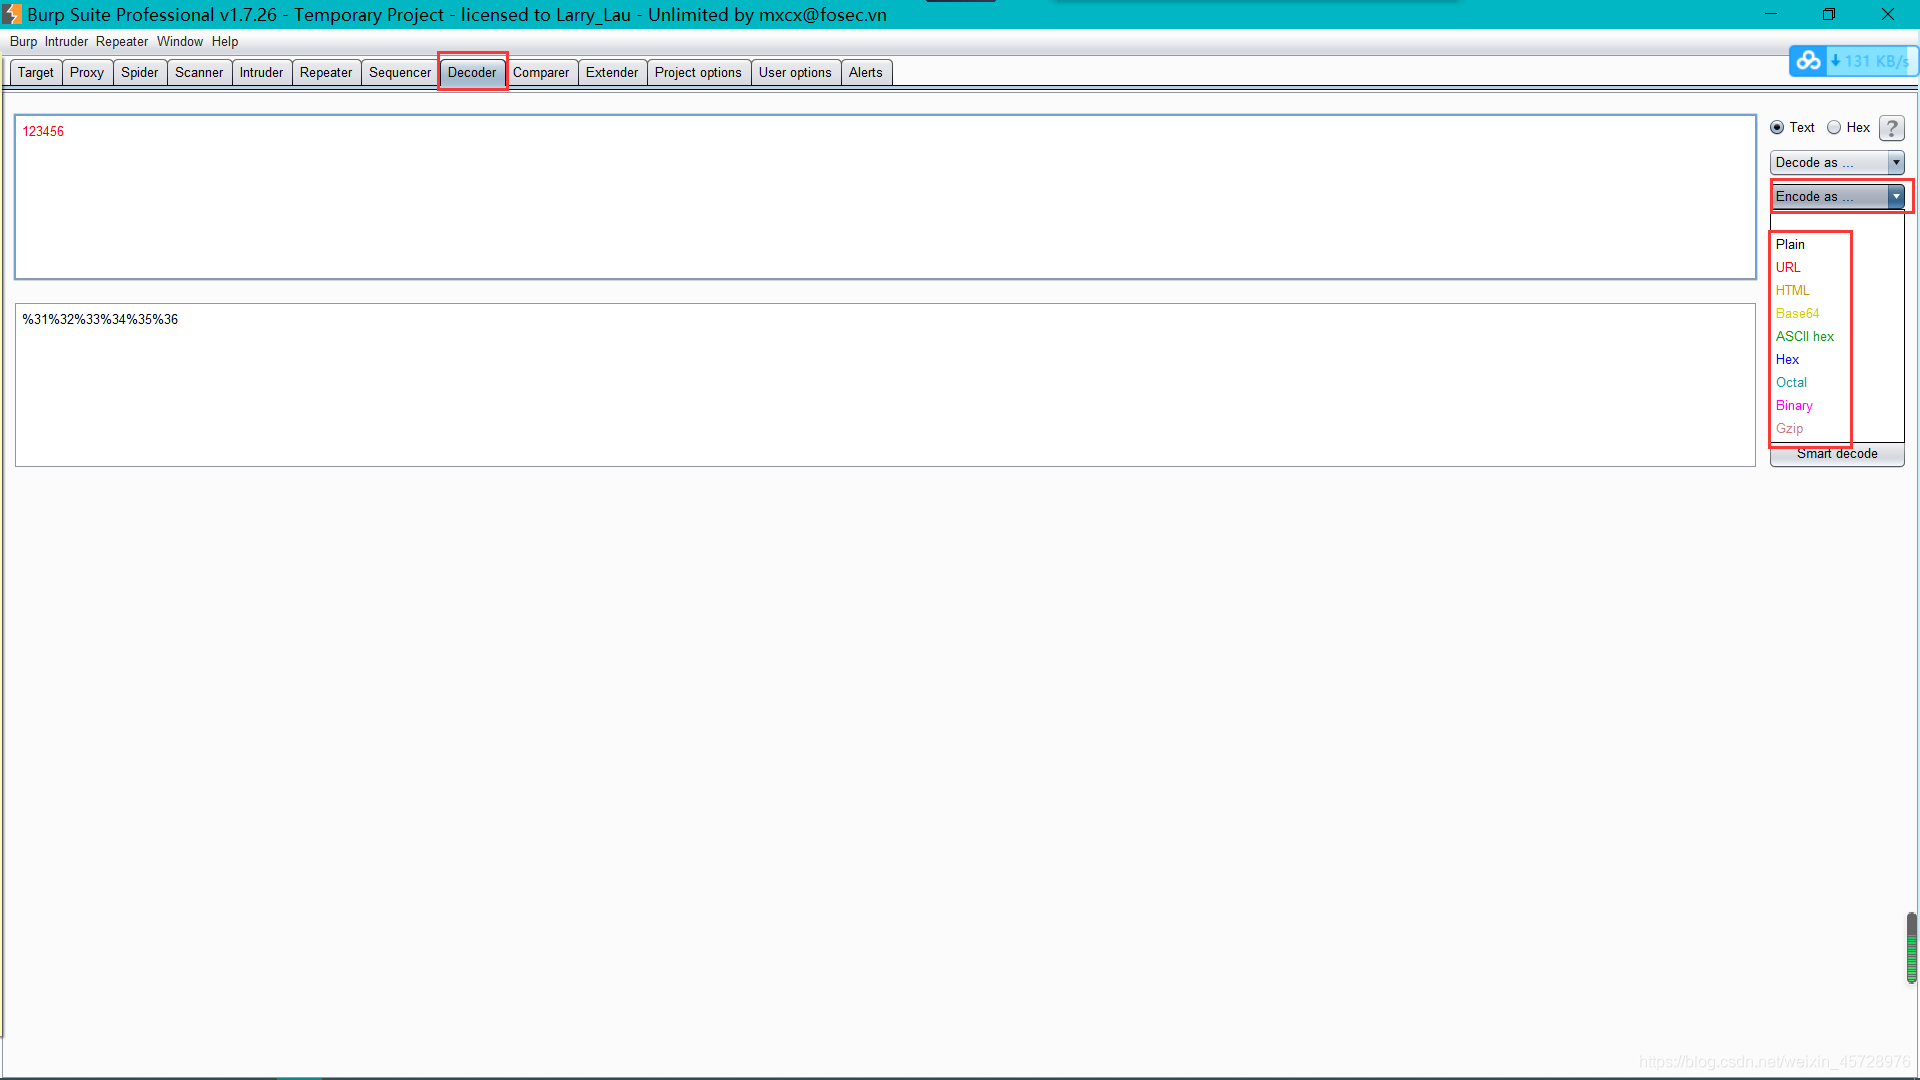
Task: Click the Decoder tab
Action: [472, 71]
